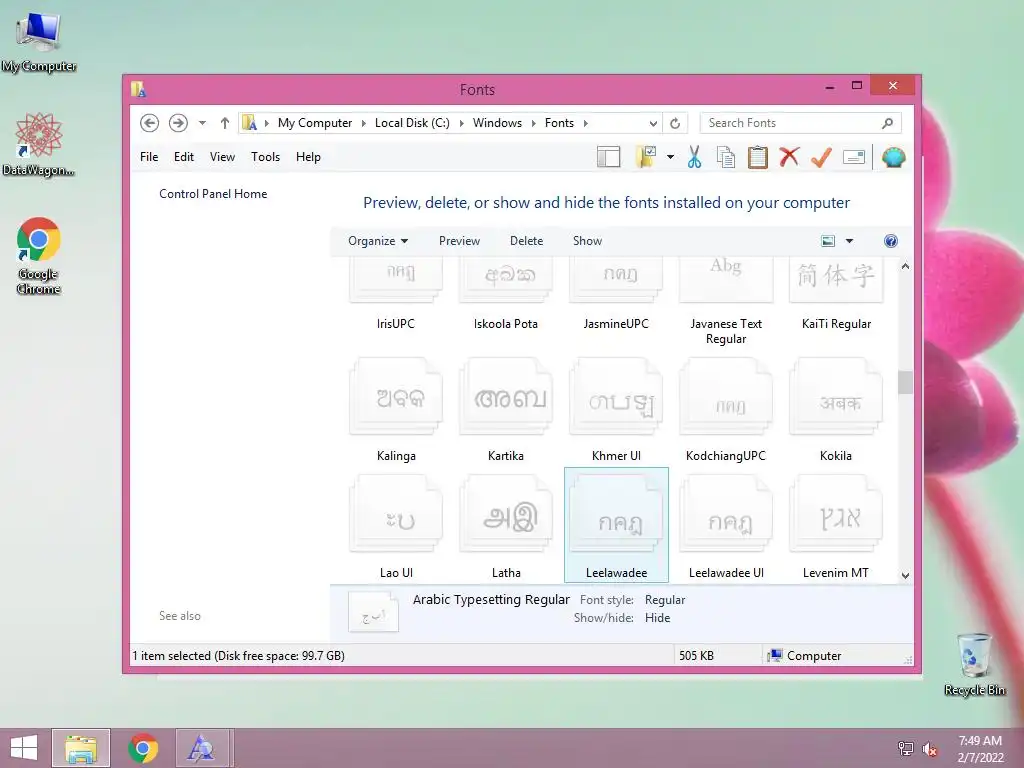
Task: Open File Explorer from the taskbar
Action: point(81,748)
